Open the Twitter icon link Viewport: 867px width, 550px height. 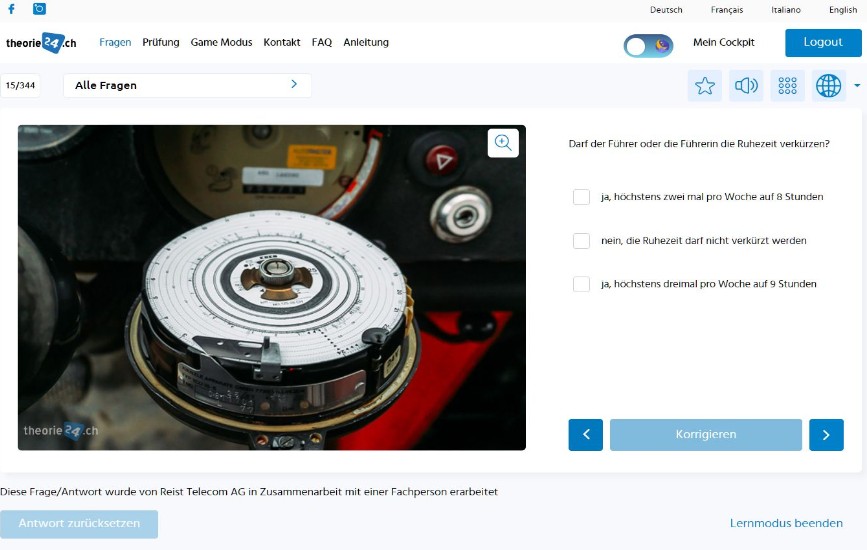(x=39, y=9)
